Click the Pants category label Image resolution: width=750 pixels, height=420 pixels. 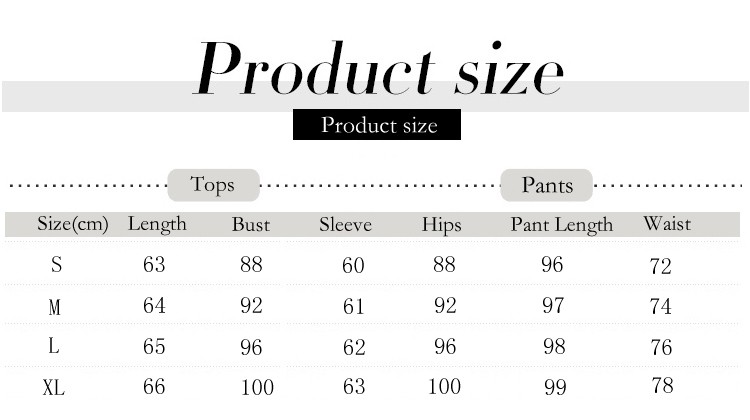point(547,185)
